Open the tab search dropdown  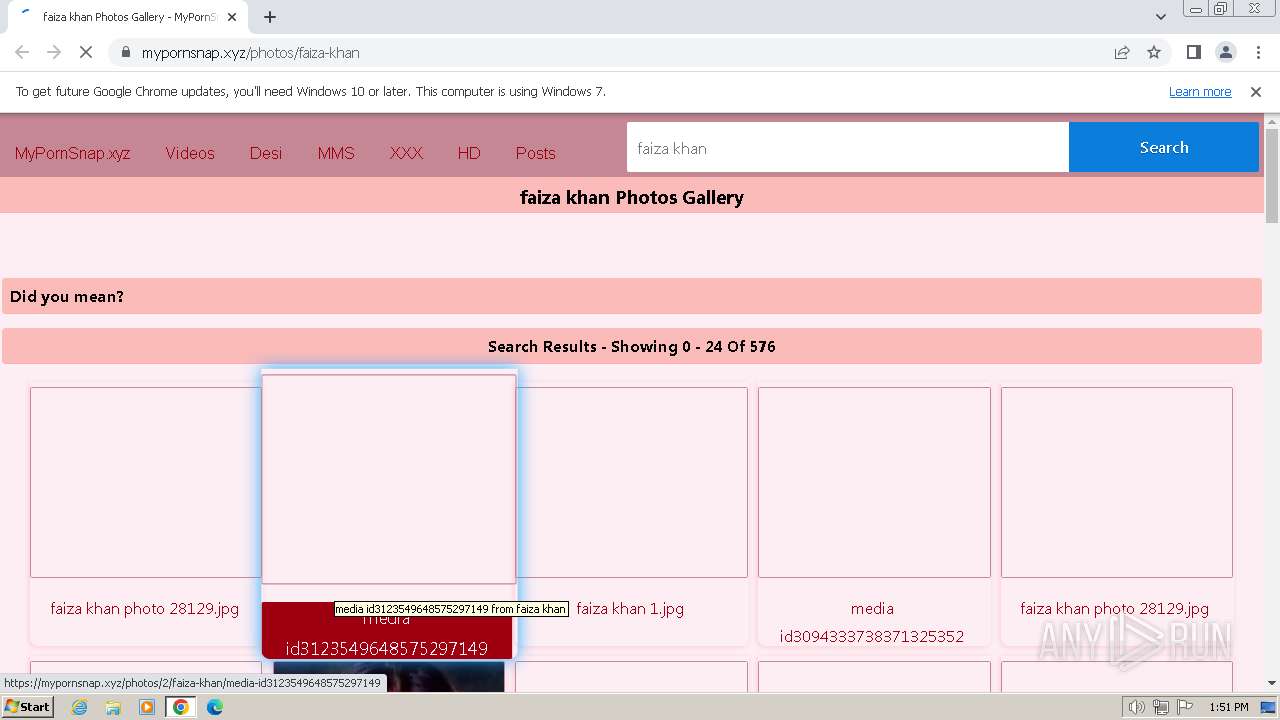pos(1160,17)
